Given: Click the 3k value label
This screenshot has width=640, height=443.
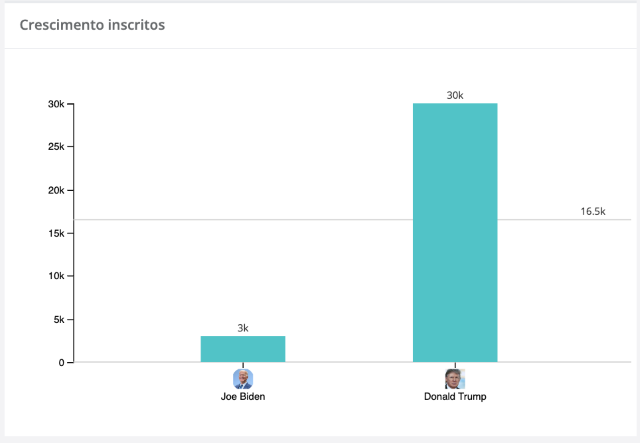Looking at the screenshot, I should [243, 328].
